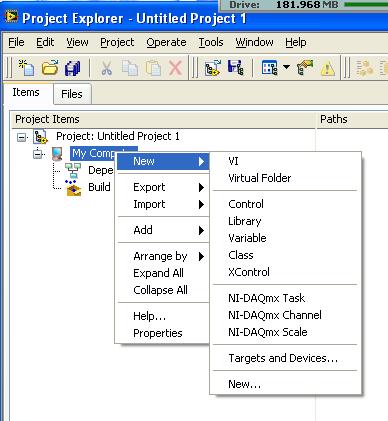Expand the Arrange by submenu

(x=163, y=256)
